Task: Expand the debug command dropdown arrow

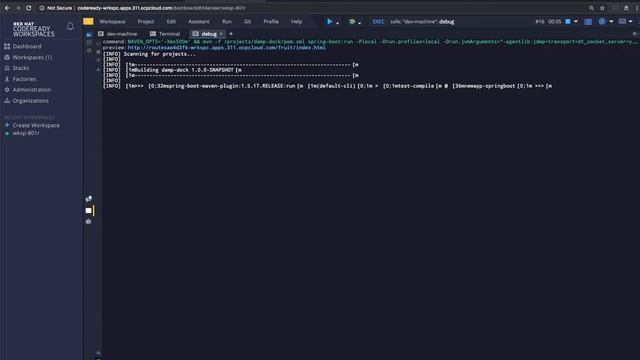Action: pos(359,23)
